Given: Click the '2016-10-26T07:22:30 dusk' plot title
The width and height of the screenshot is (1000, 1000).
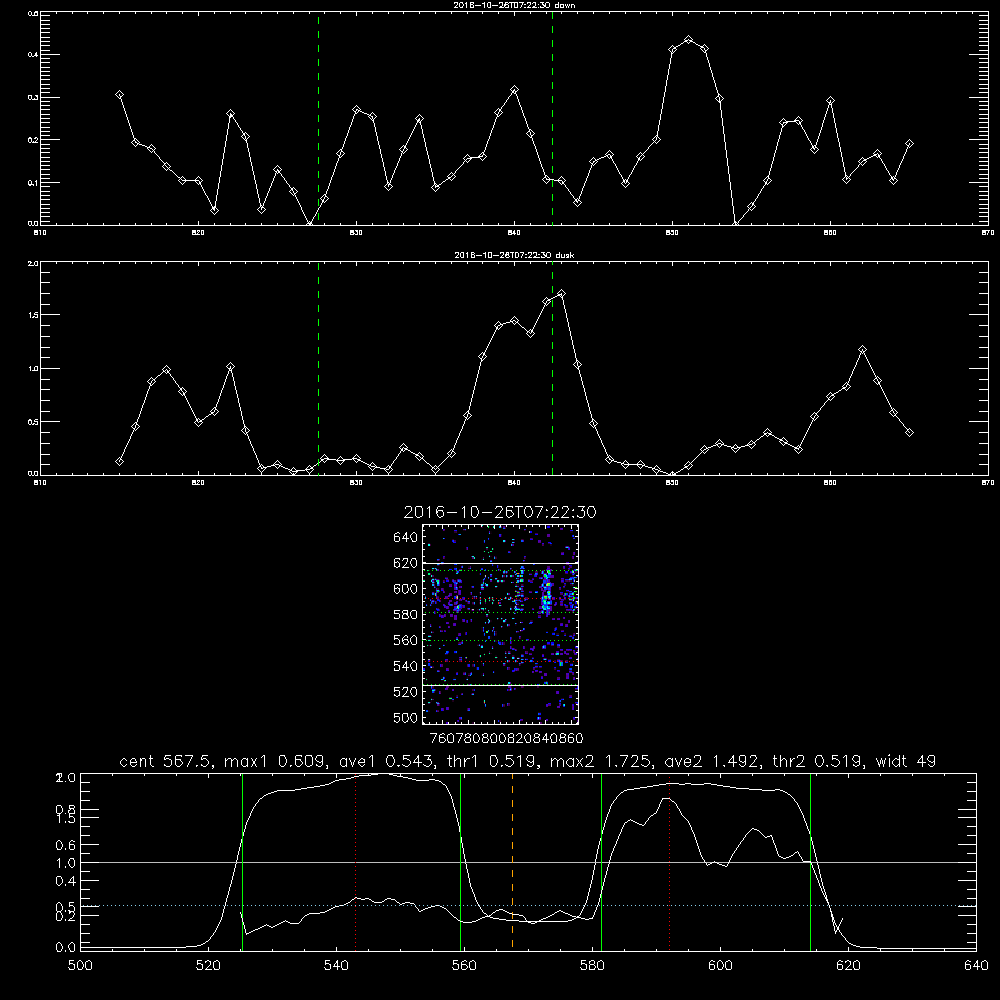Looking at the screenshot, I should click(x=514, y=255).
